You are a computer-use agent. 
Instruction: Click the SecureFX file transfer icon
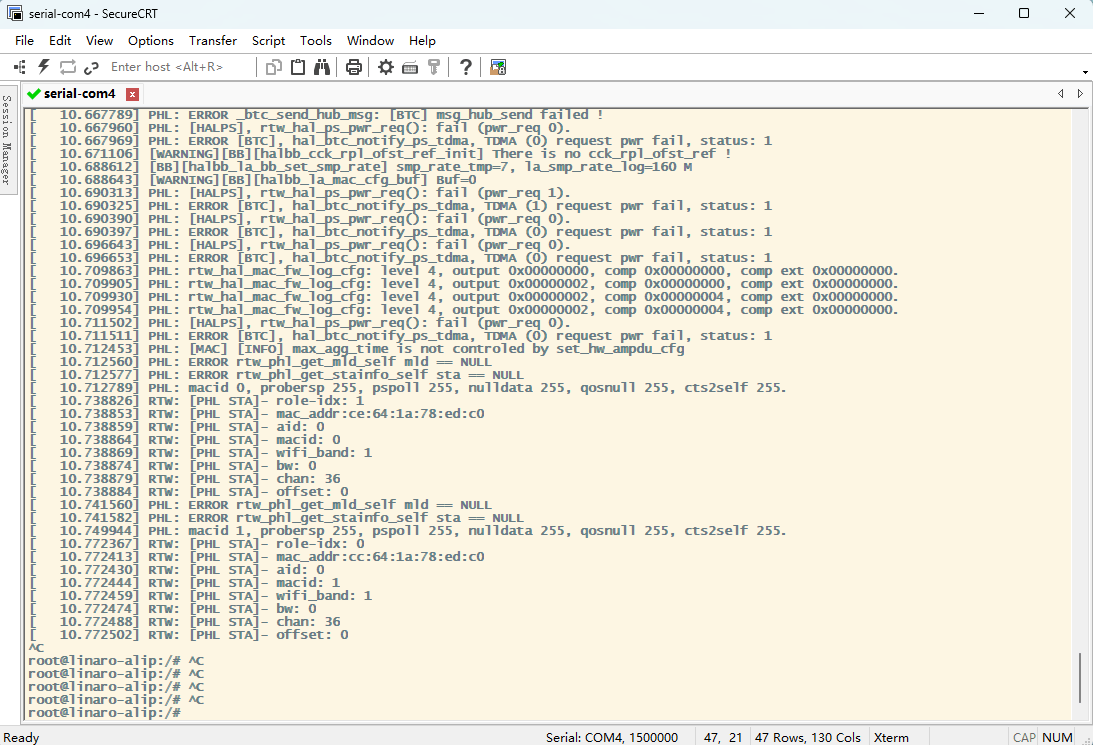point(498,67)
